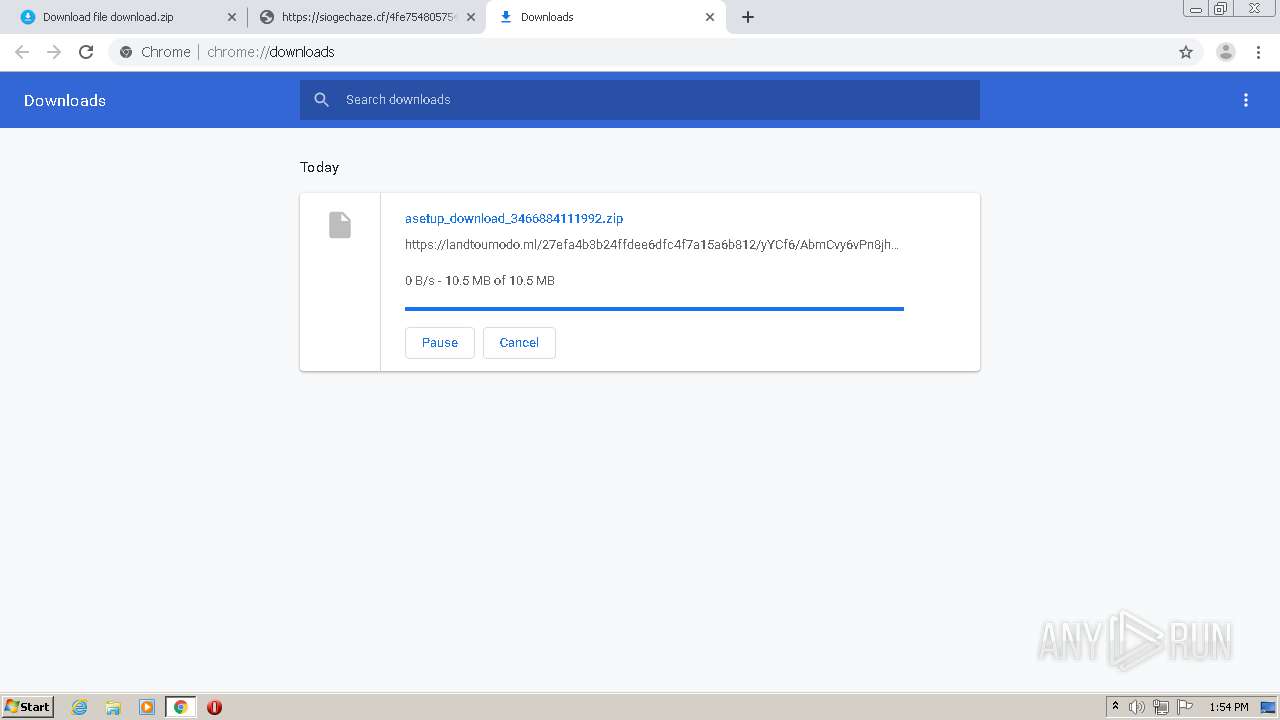Open the asetup_download_3466884111992.zip file link
This screenshot has width=1280, height=720.
(514, 218)
